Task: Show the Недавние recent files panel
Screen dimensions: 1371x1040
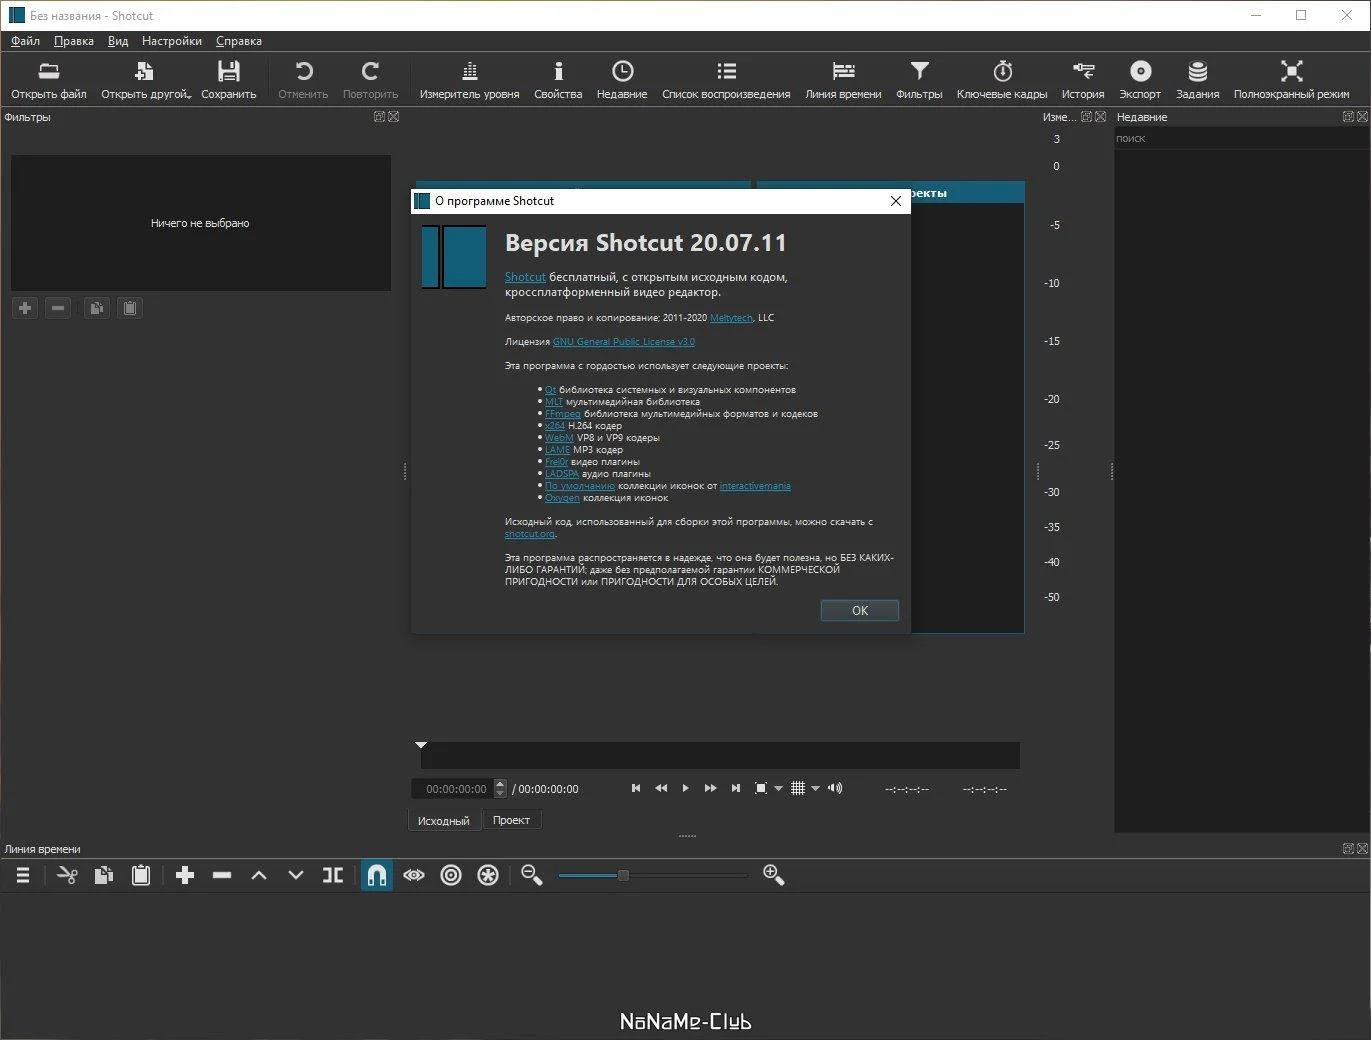Action: coord(622,80)
